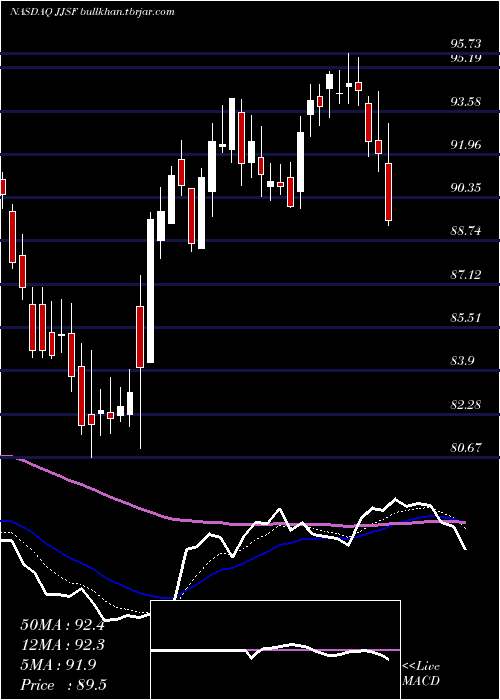Click the MACD inset chart panel
Viewport: 500px width, 700px height.
click(275, 650)
